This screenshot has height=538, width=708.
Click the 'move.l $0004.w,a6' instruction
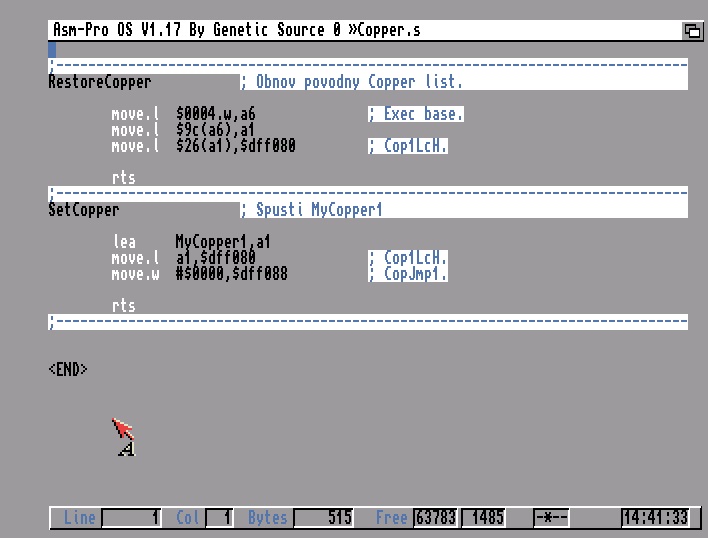(x=183, y=114)
